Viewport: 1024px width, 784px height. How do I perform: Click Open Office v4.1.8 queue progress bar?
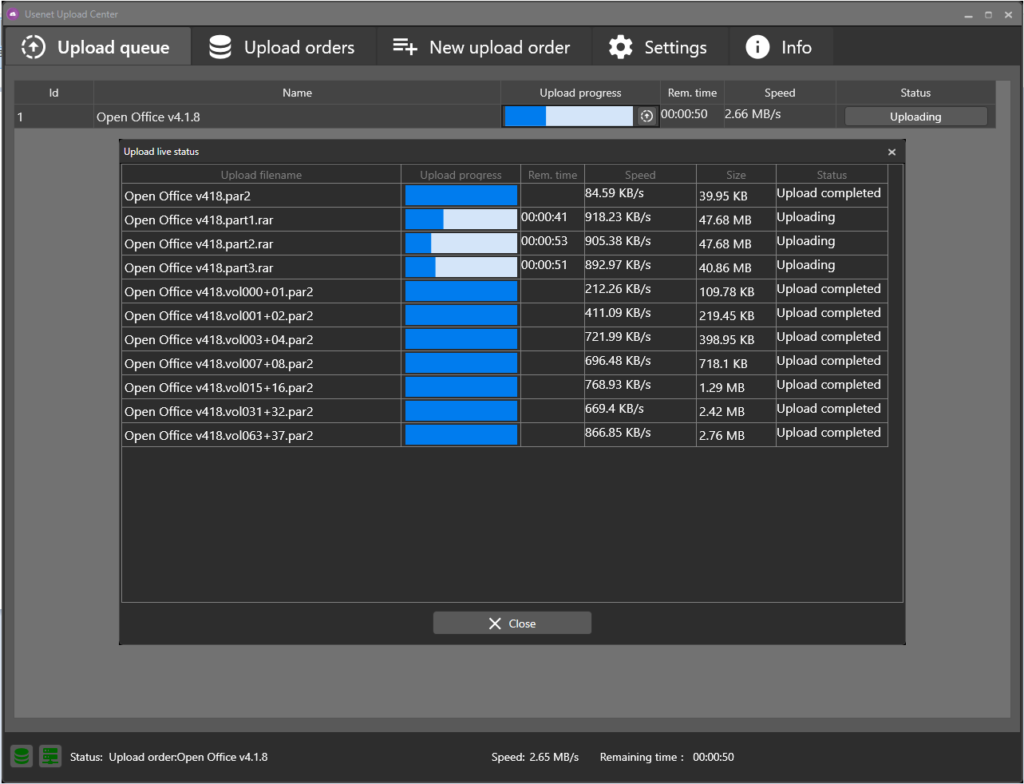569,116
